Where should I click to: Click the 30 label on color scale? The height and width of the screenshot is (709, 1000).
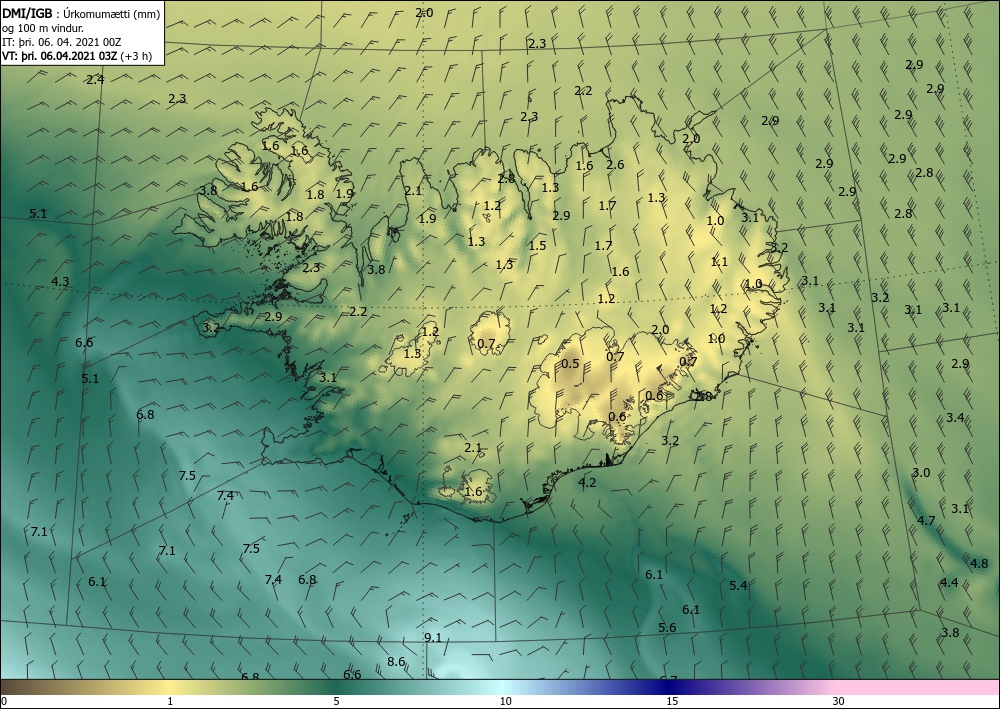point(838,701)
